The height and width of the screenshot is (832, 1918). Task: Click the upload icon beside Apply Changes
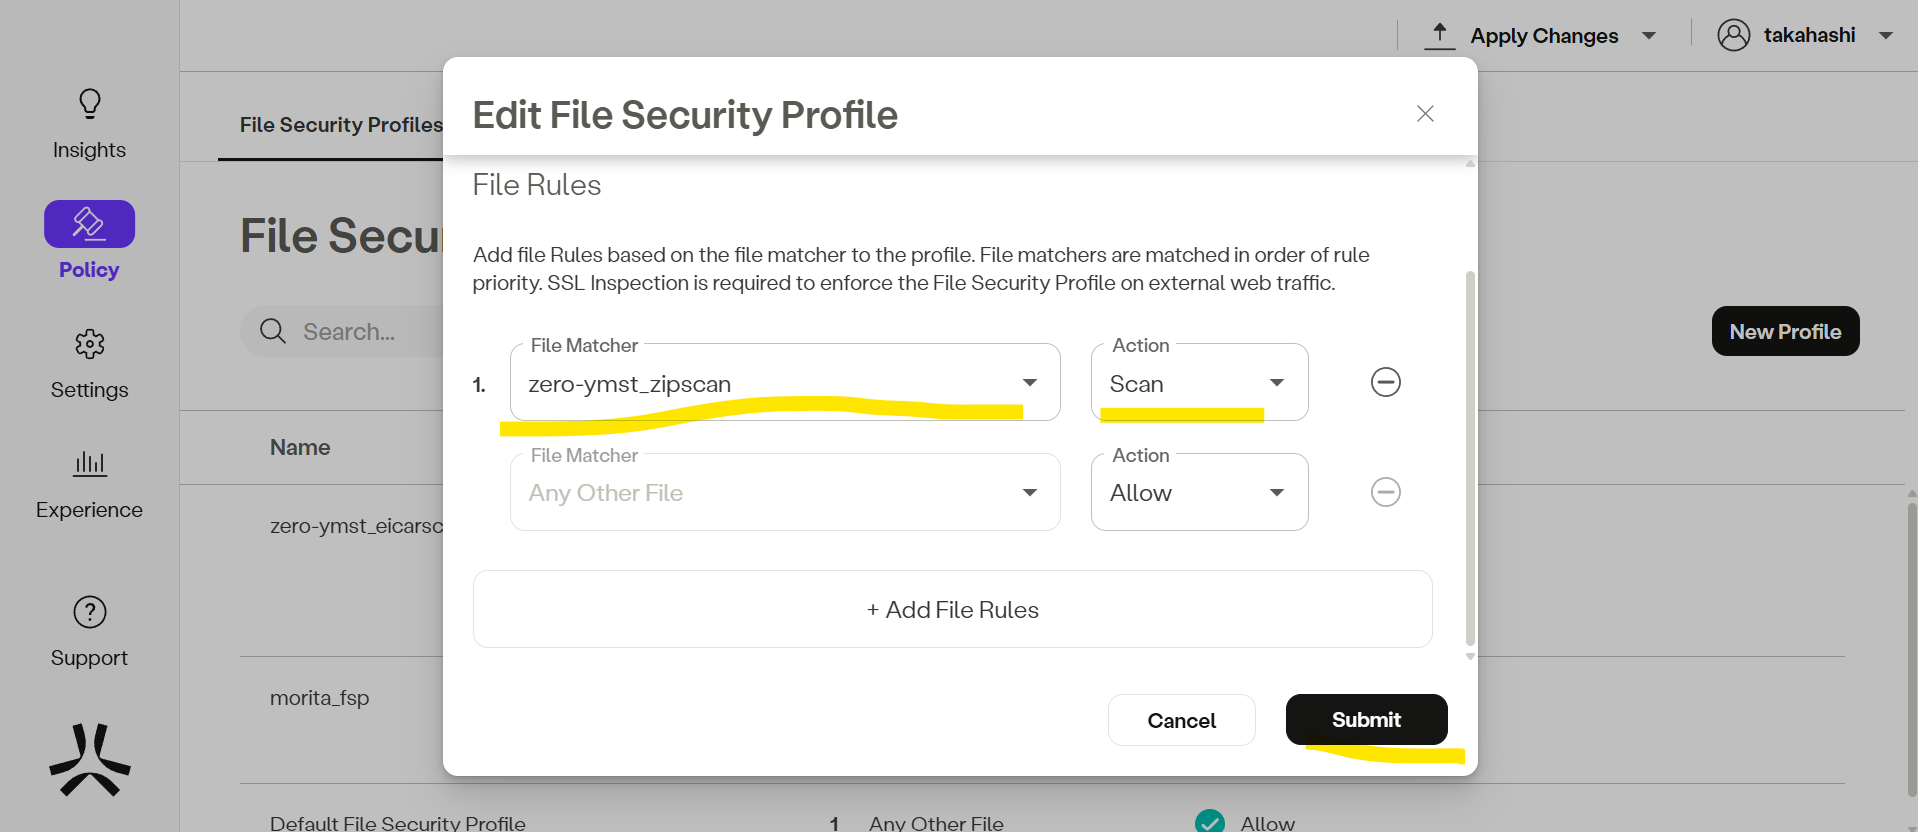pyautogui.click(x=1439, y=35)
